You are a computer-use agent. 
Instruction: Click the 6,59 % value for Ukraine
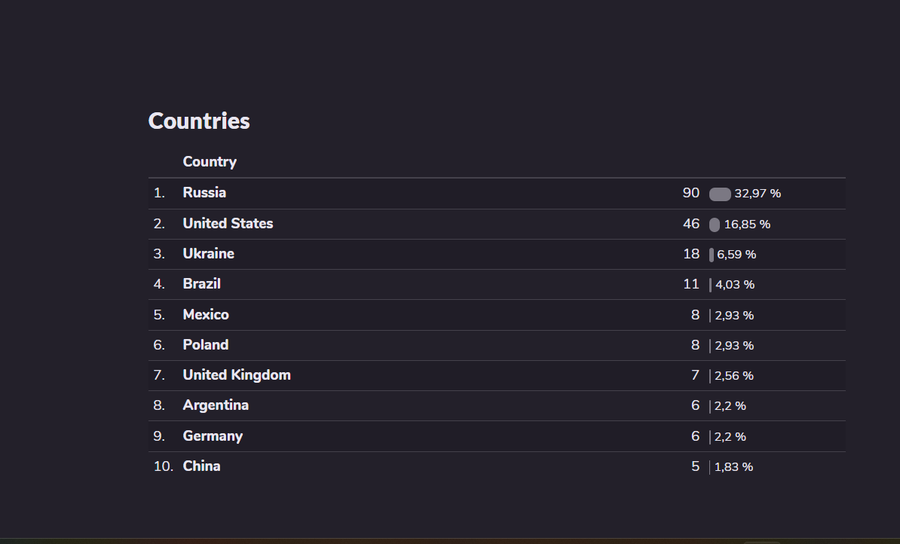click(x=736, y=255)
